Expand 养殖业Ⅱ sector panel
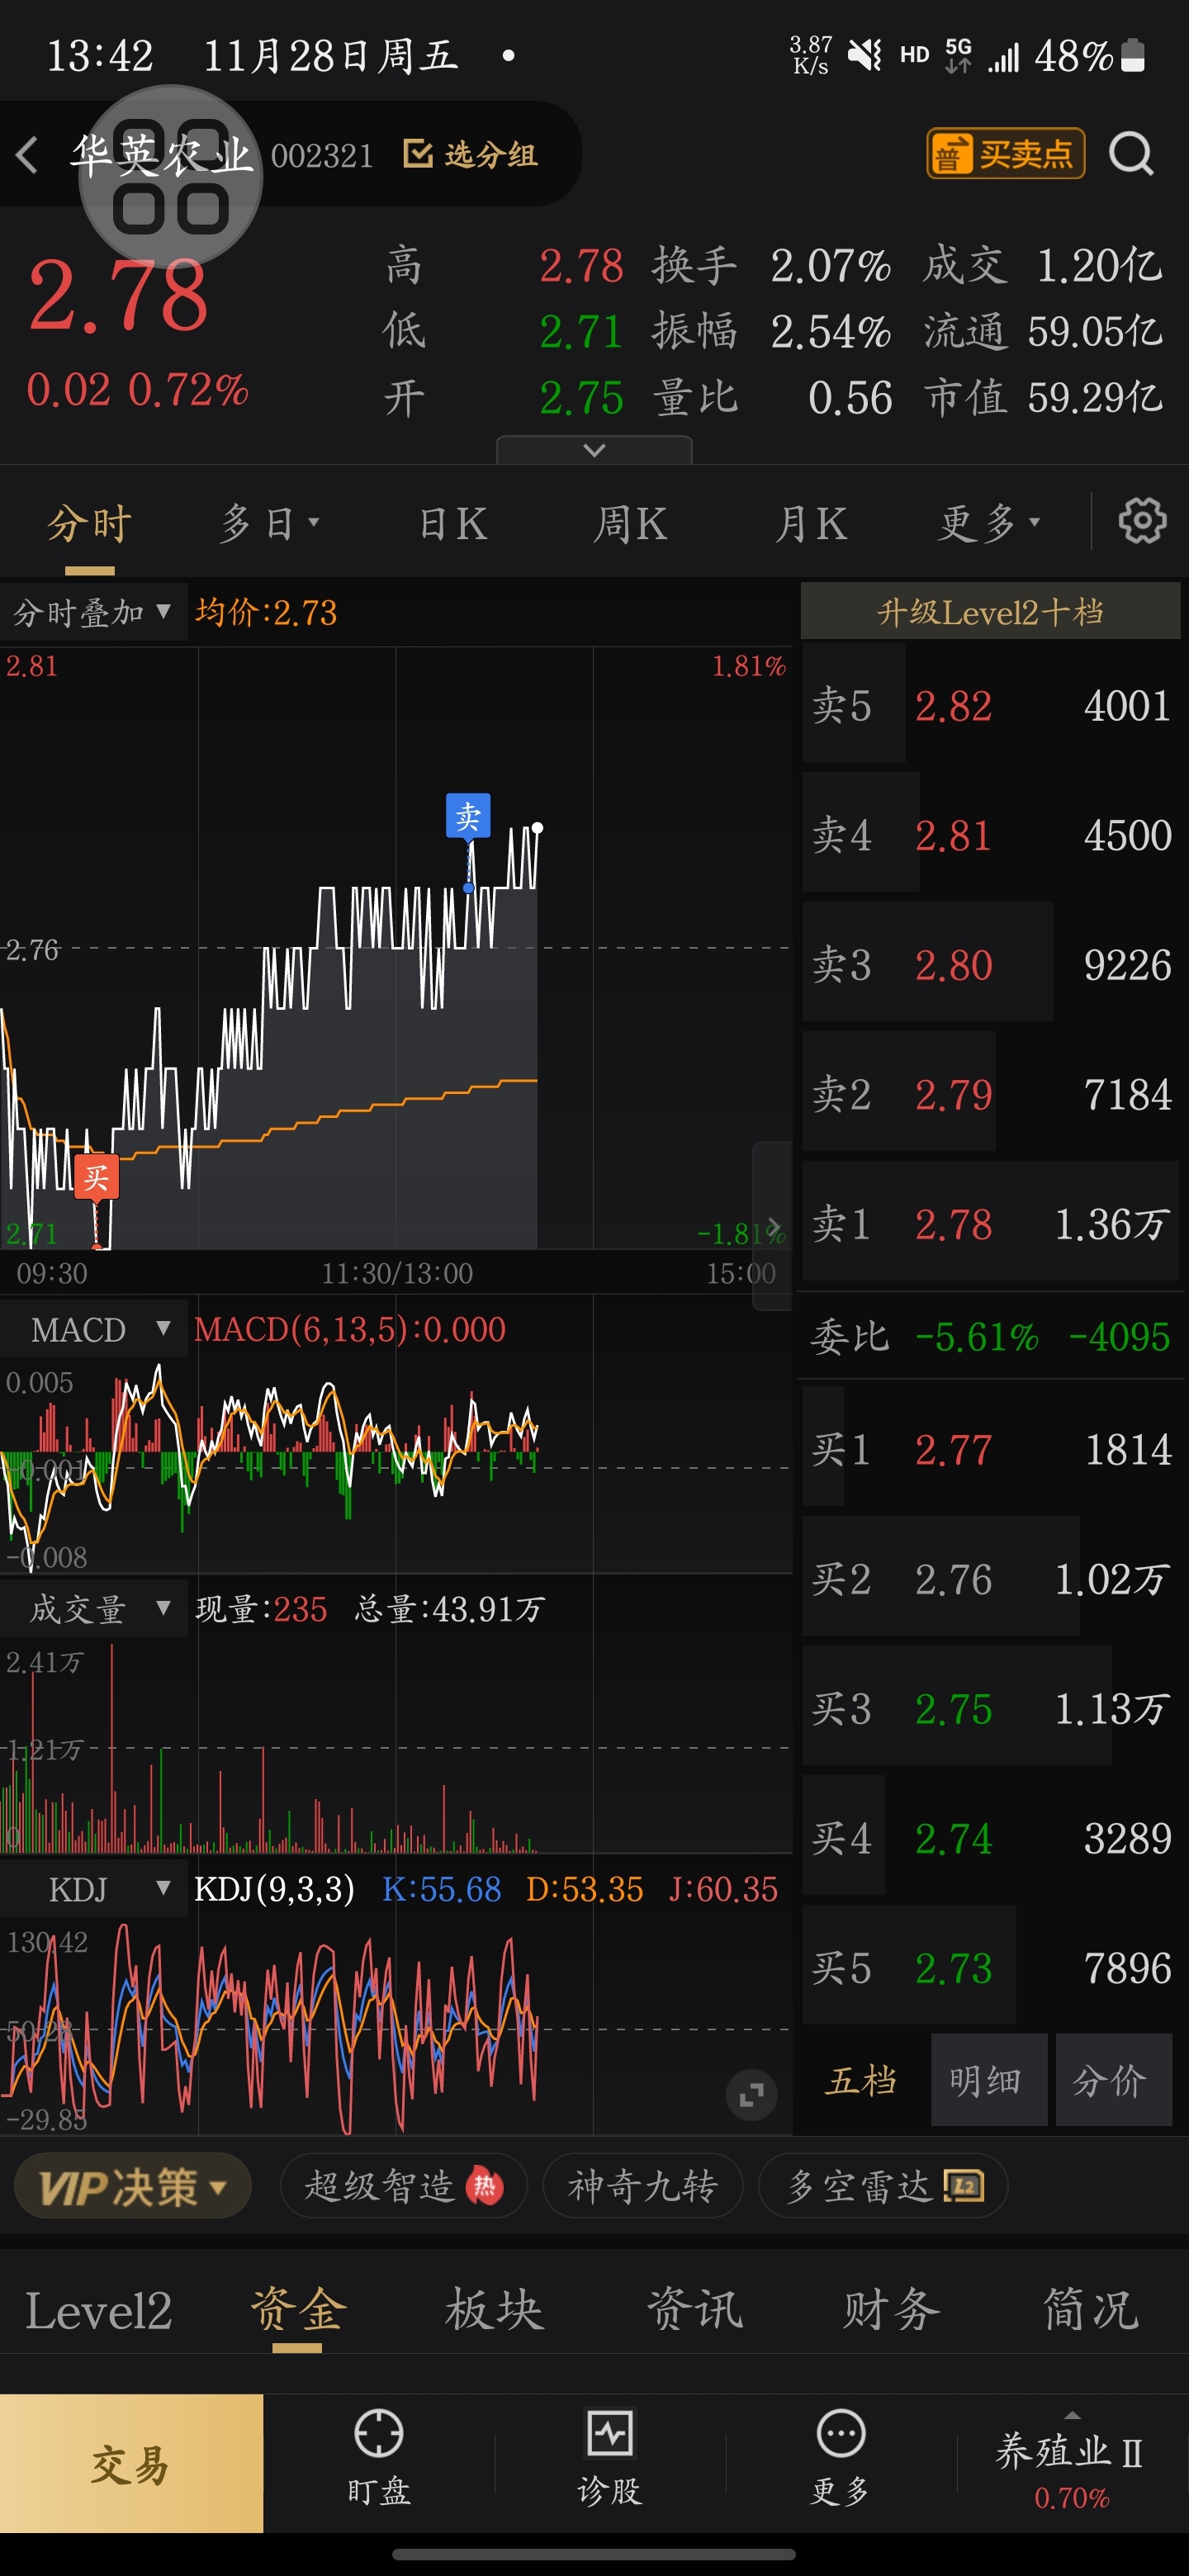 pos(1071,2463)
